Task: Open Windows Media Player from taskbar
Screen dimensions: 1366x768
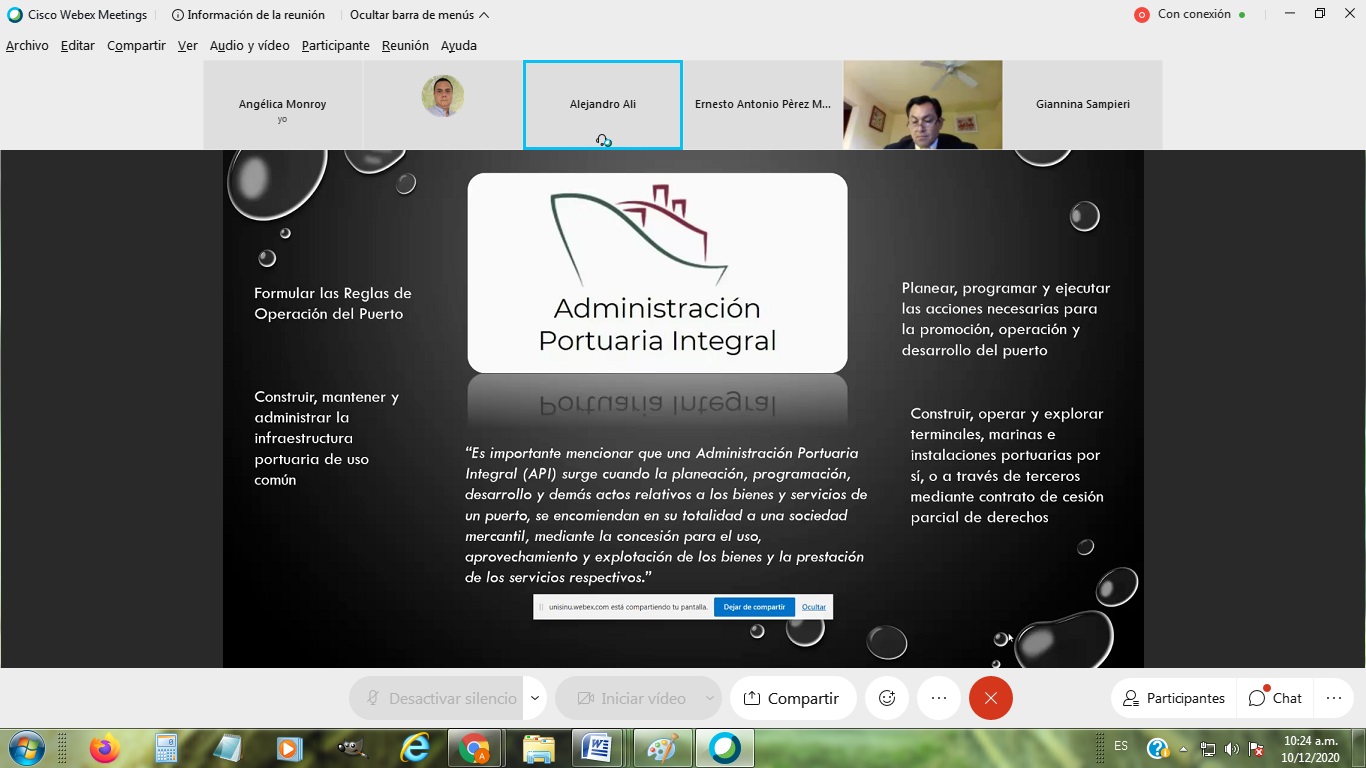Action: (x=290, y=748)
